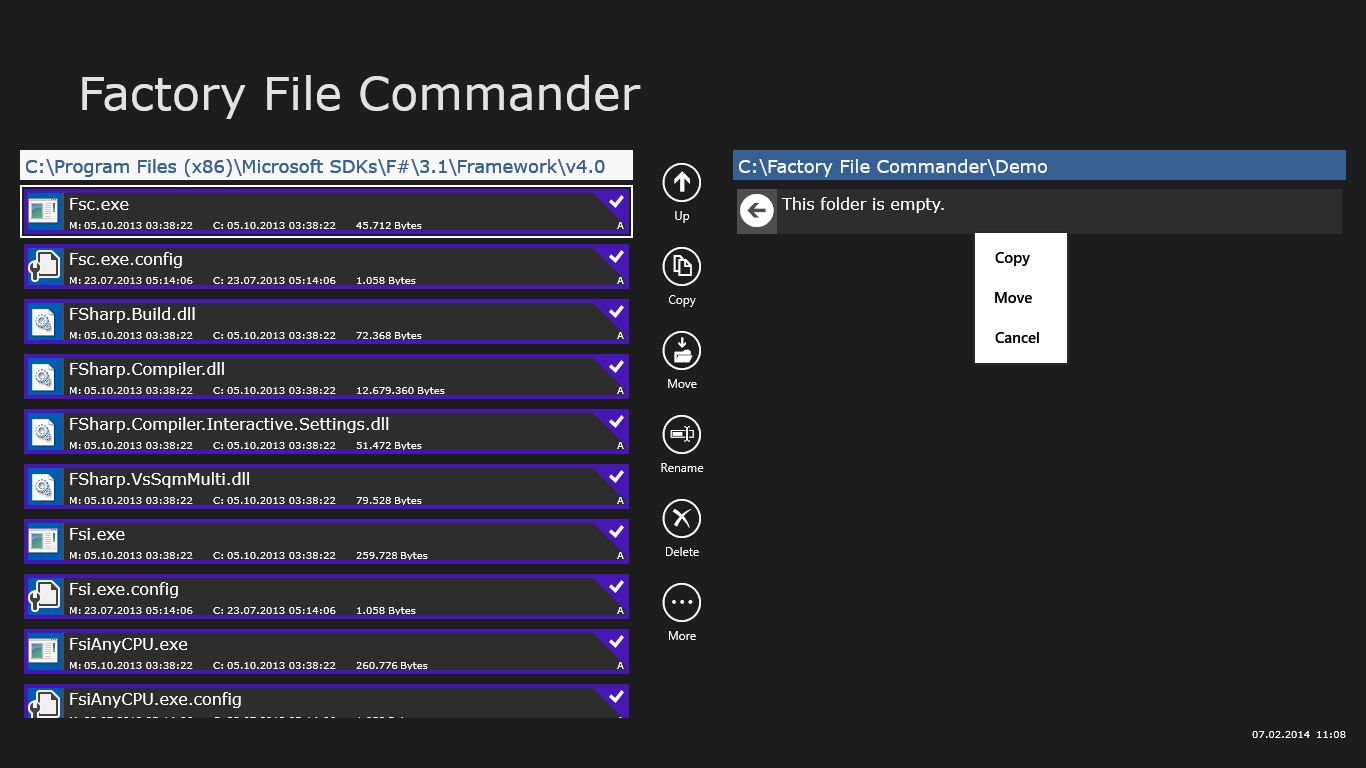Click the Copy icon in center toolbar

(681, 266)
